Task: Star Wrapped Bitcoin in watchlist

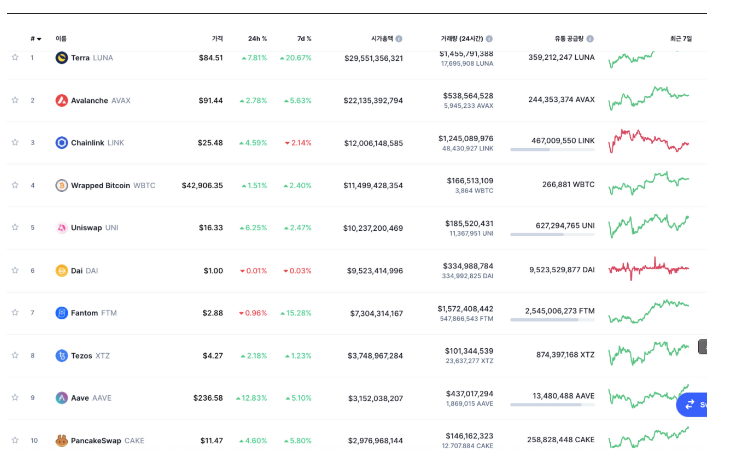Action: [15, 185]
